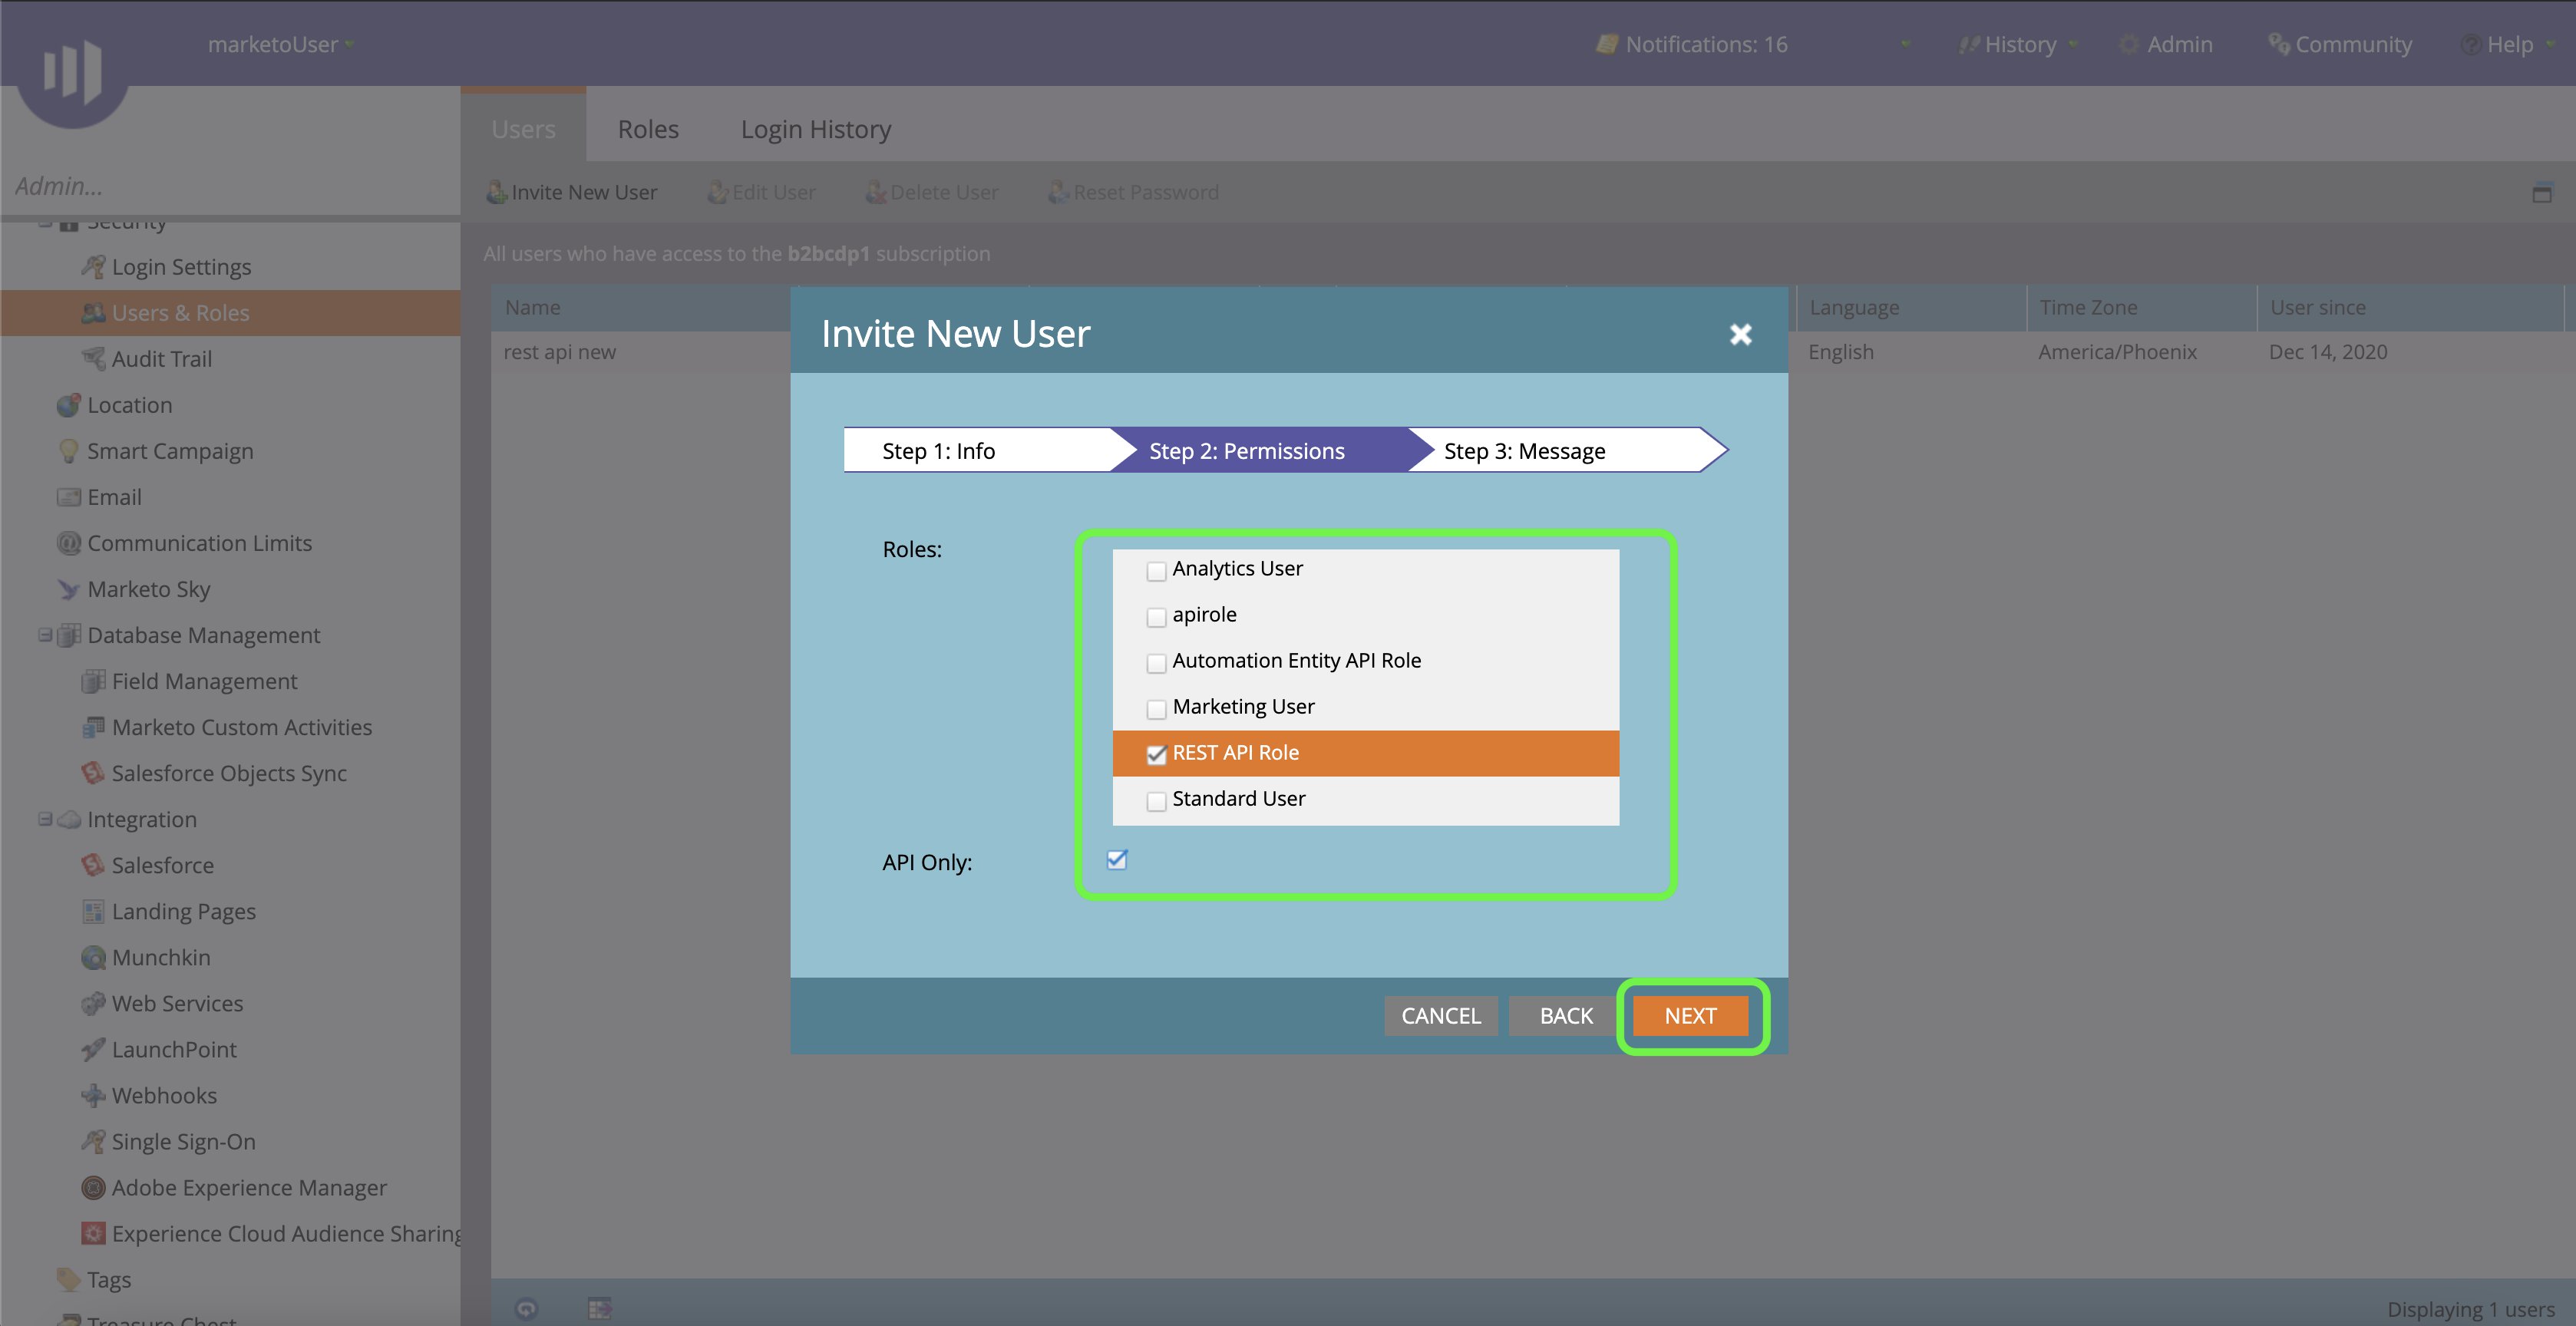This screenshot has height=1326, width=2576.
Task: Collapse the Integration tree node
Action: pyautogui.click(x=45, y=819)
